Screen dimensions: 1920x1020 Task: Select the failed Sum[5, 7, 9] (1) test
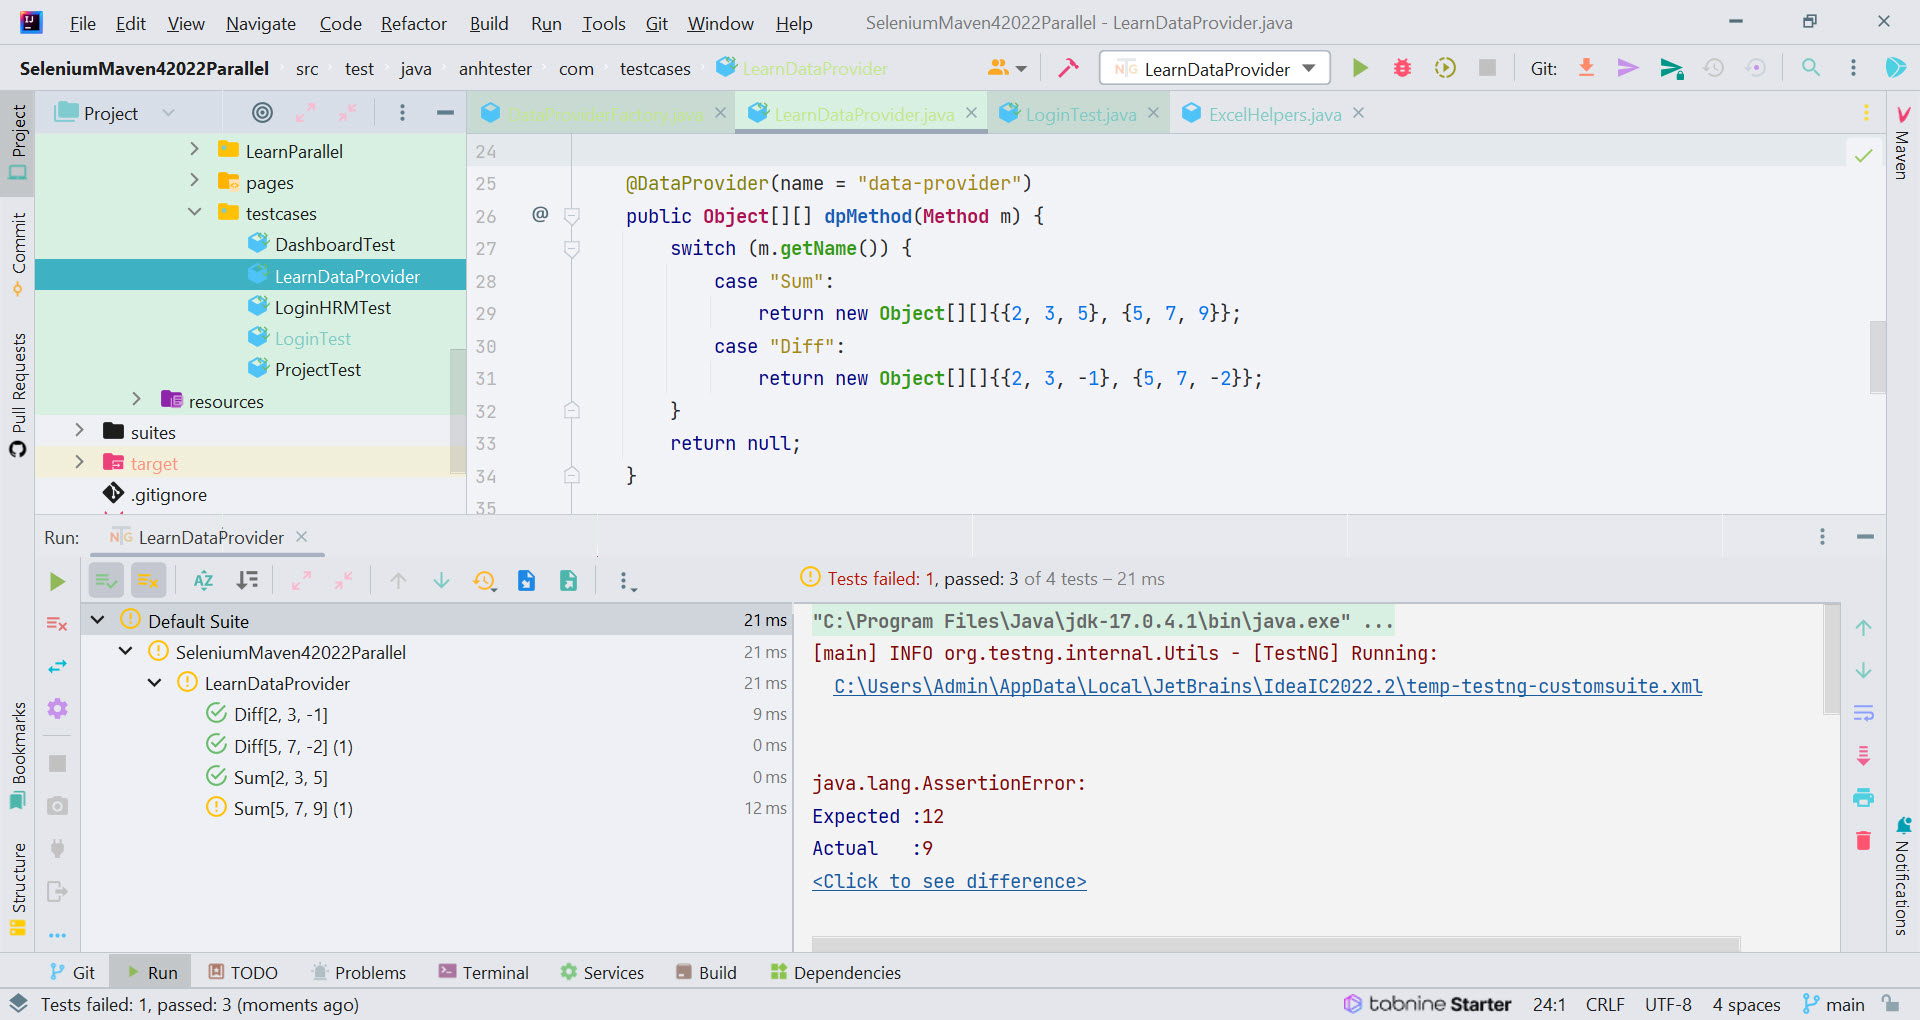(x=293, y=808)
